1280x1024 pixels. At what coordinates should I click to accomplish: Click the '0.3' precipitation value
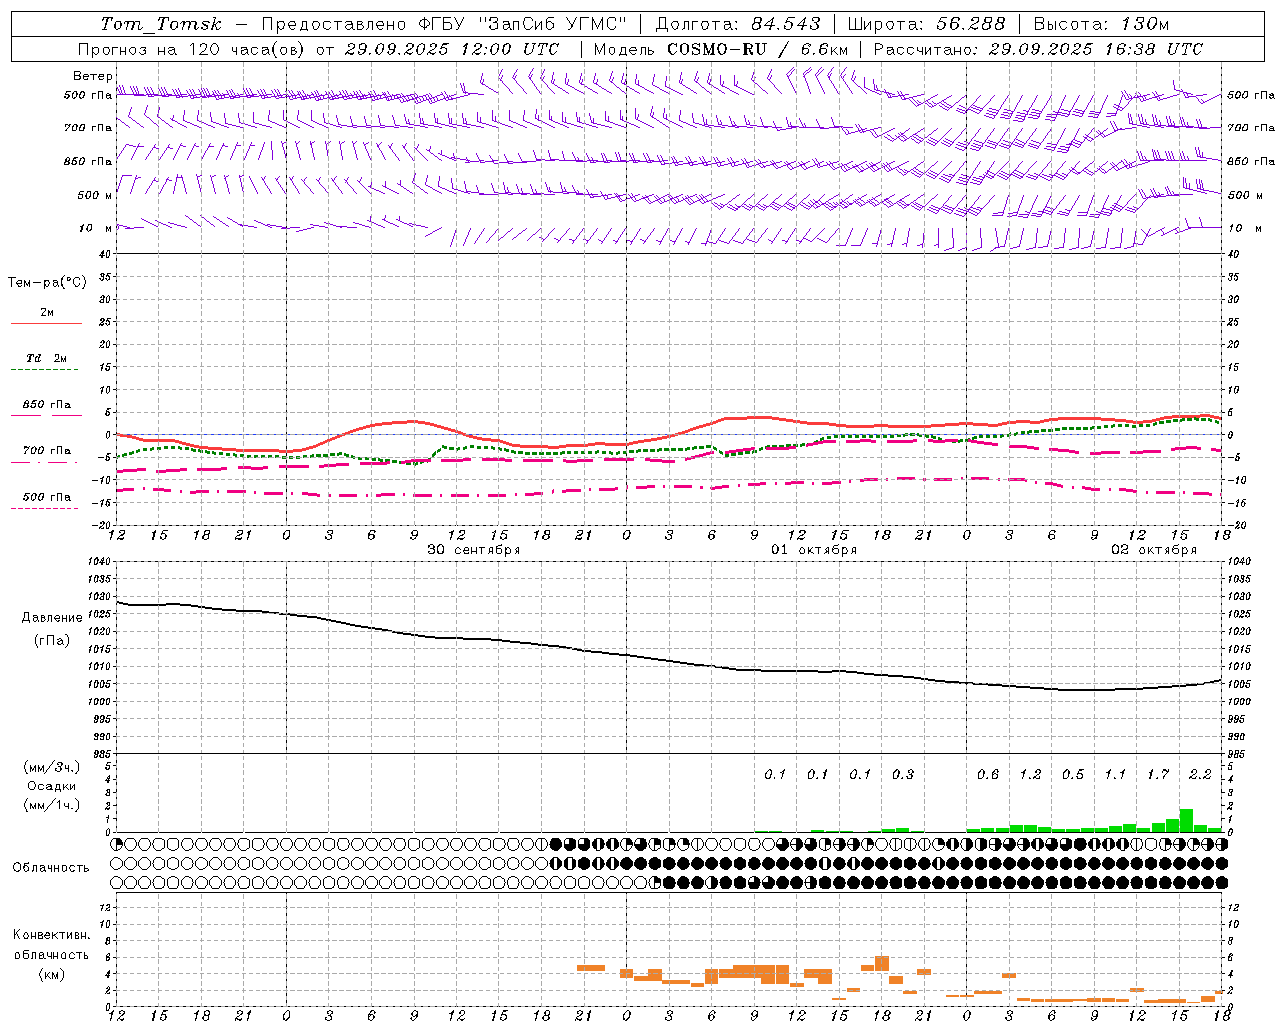point(903,774)
